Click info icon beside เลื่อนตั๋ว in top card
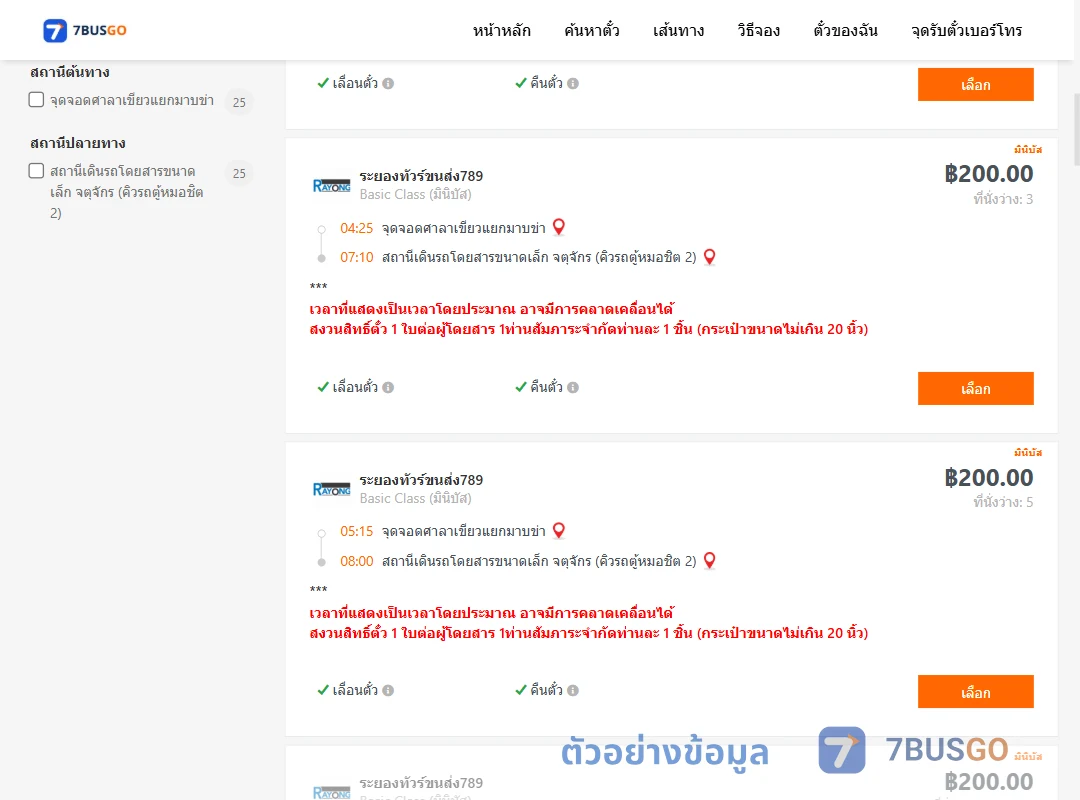 pos(388,83)
